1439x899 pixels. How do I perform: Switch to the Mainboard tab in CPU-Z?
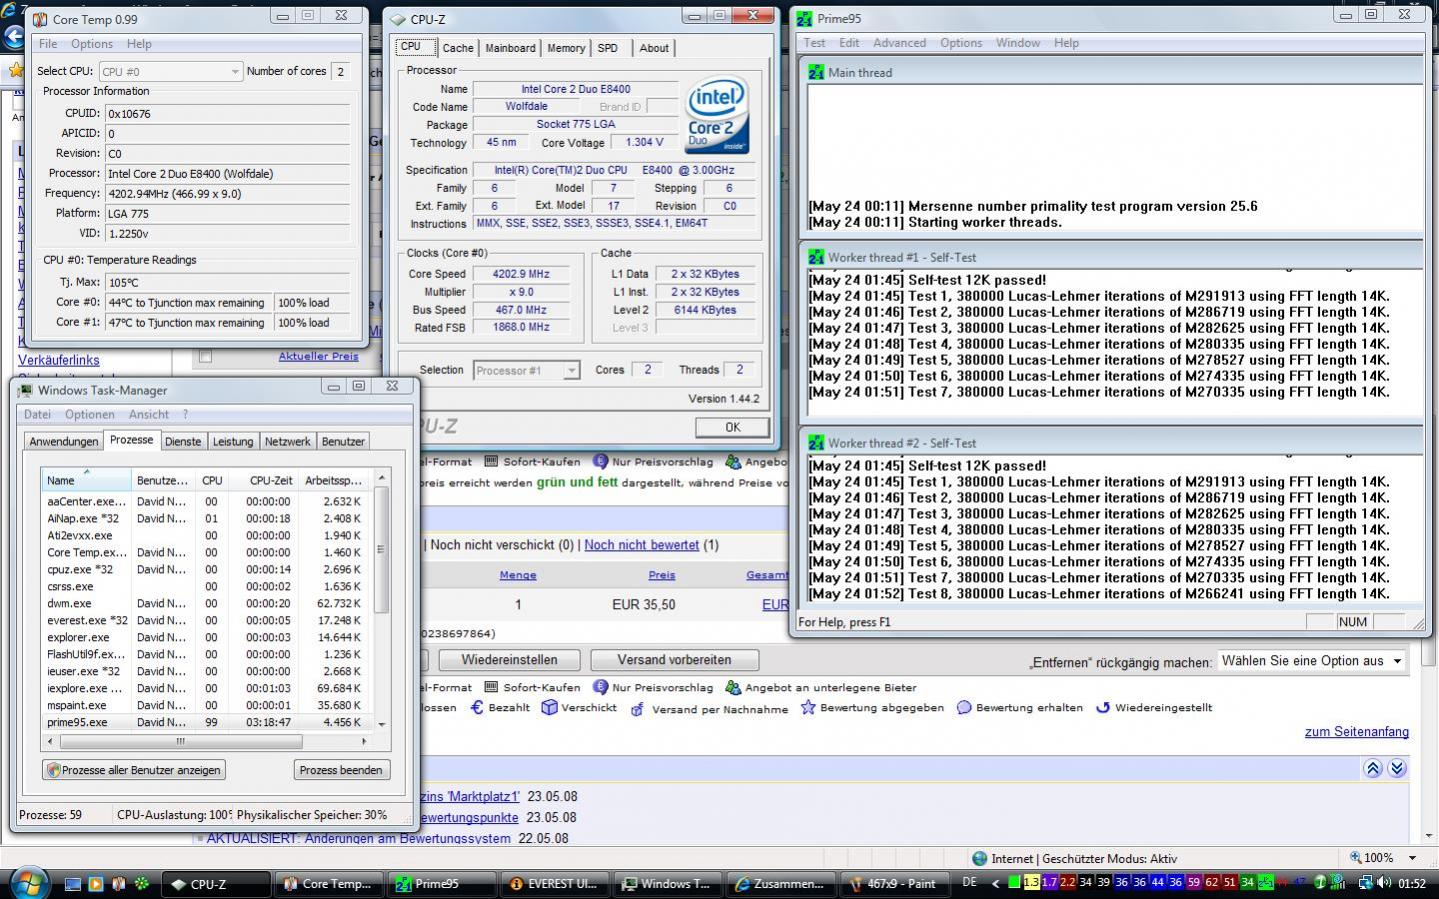pyautogui.click(x=510, y=48)
